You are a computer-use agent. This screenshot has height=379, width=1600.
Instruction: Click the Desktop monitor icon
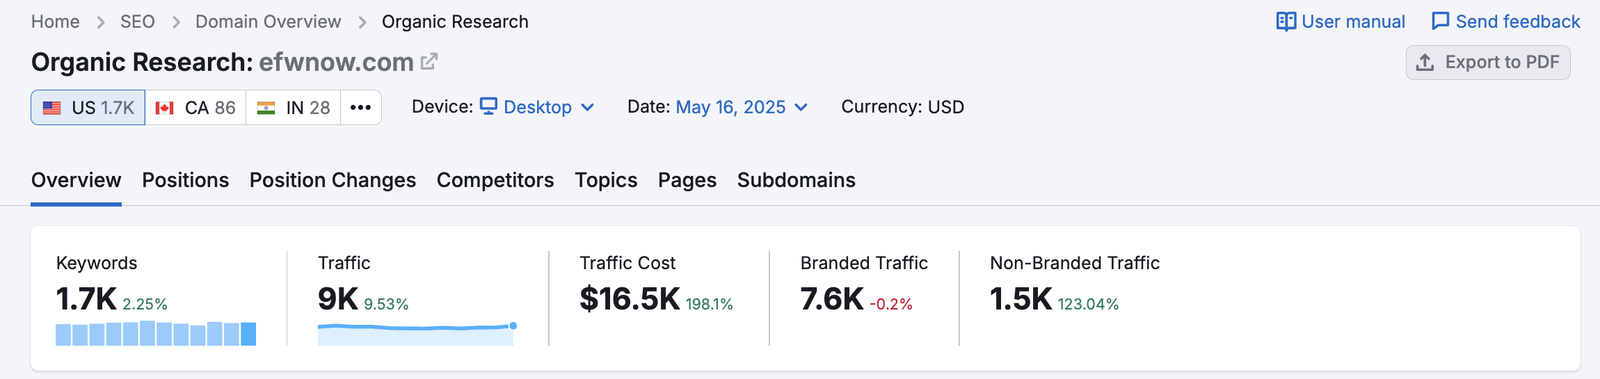click(x=489, y=106)
